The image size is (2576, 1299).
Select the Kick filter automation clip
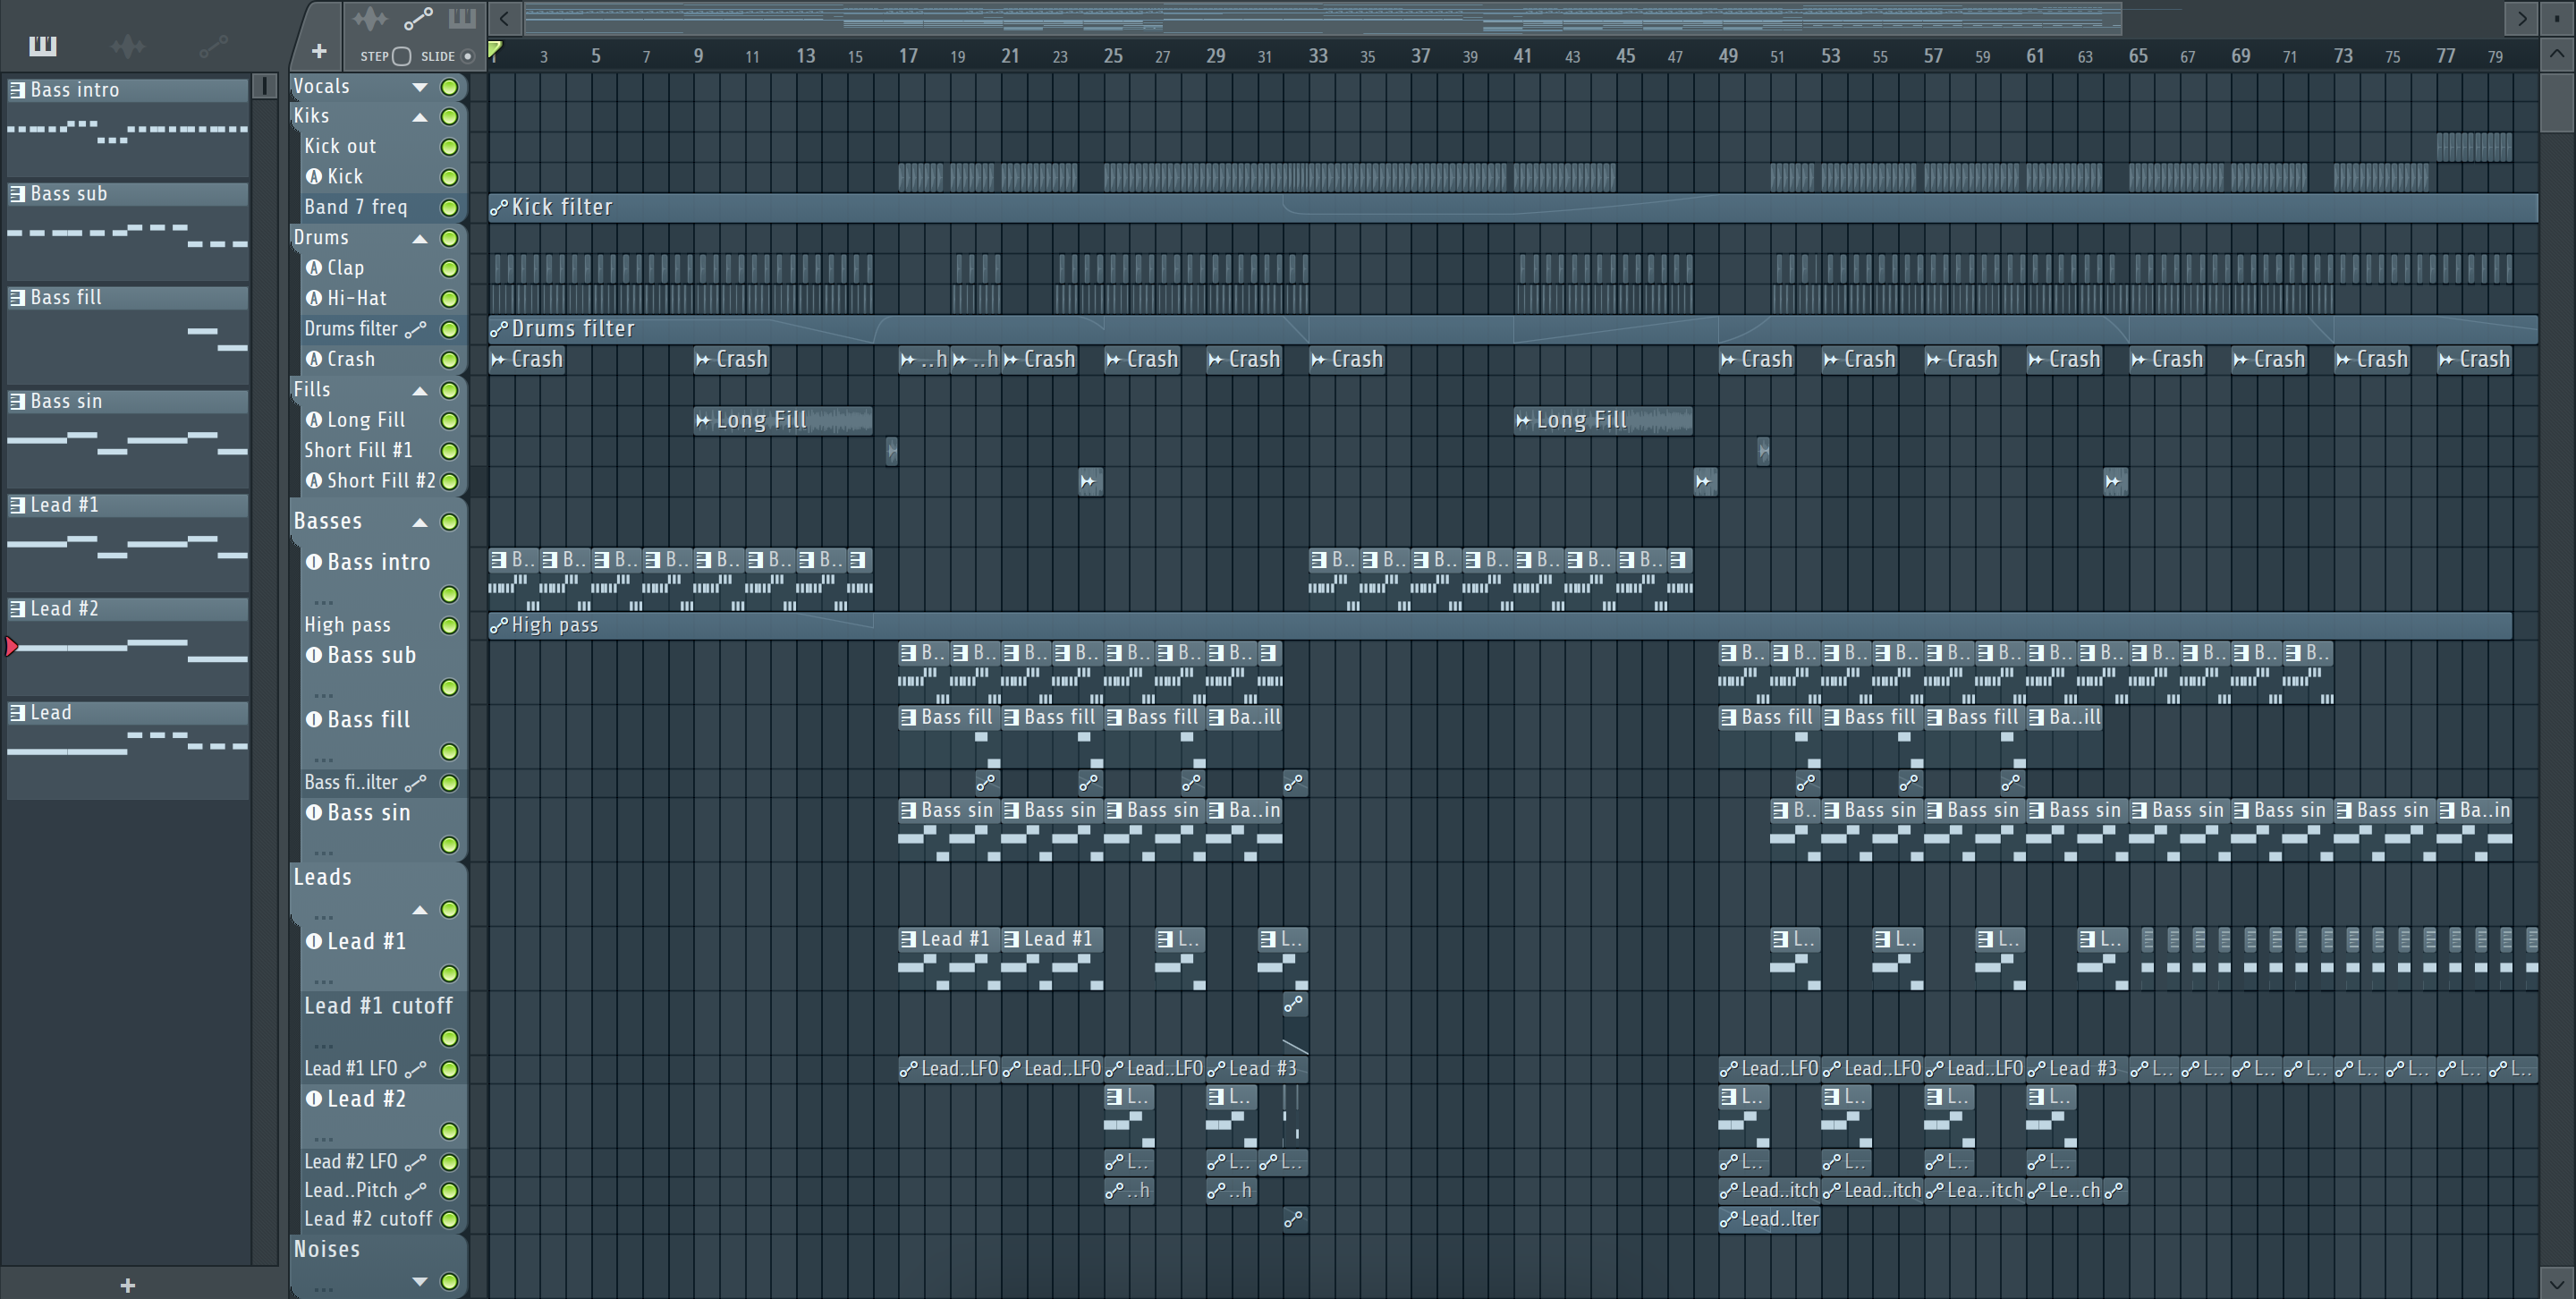pyautogui.click(x=1512, y=208)
